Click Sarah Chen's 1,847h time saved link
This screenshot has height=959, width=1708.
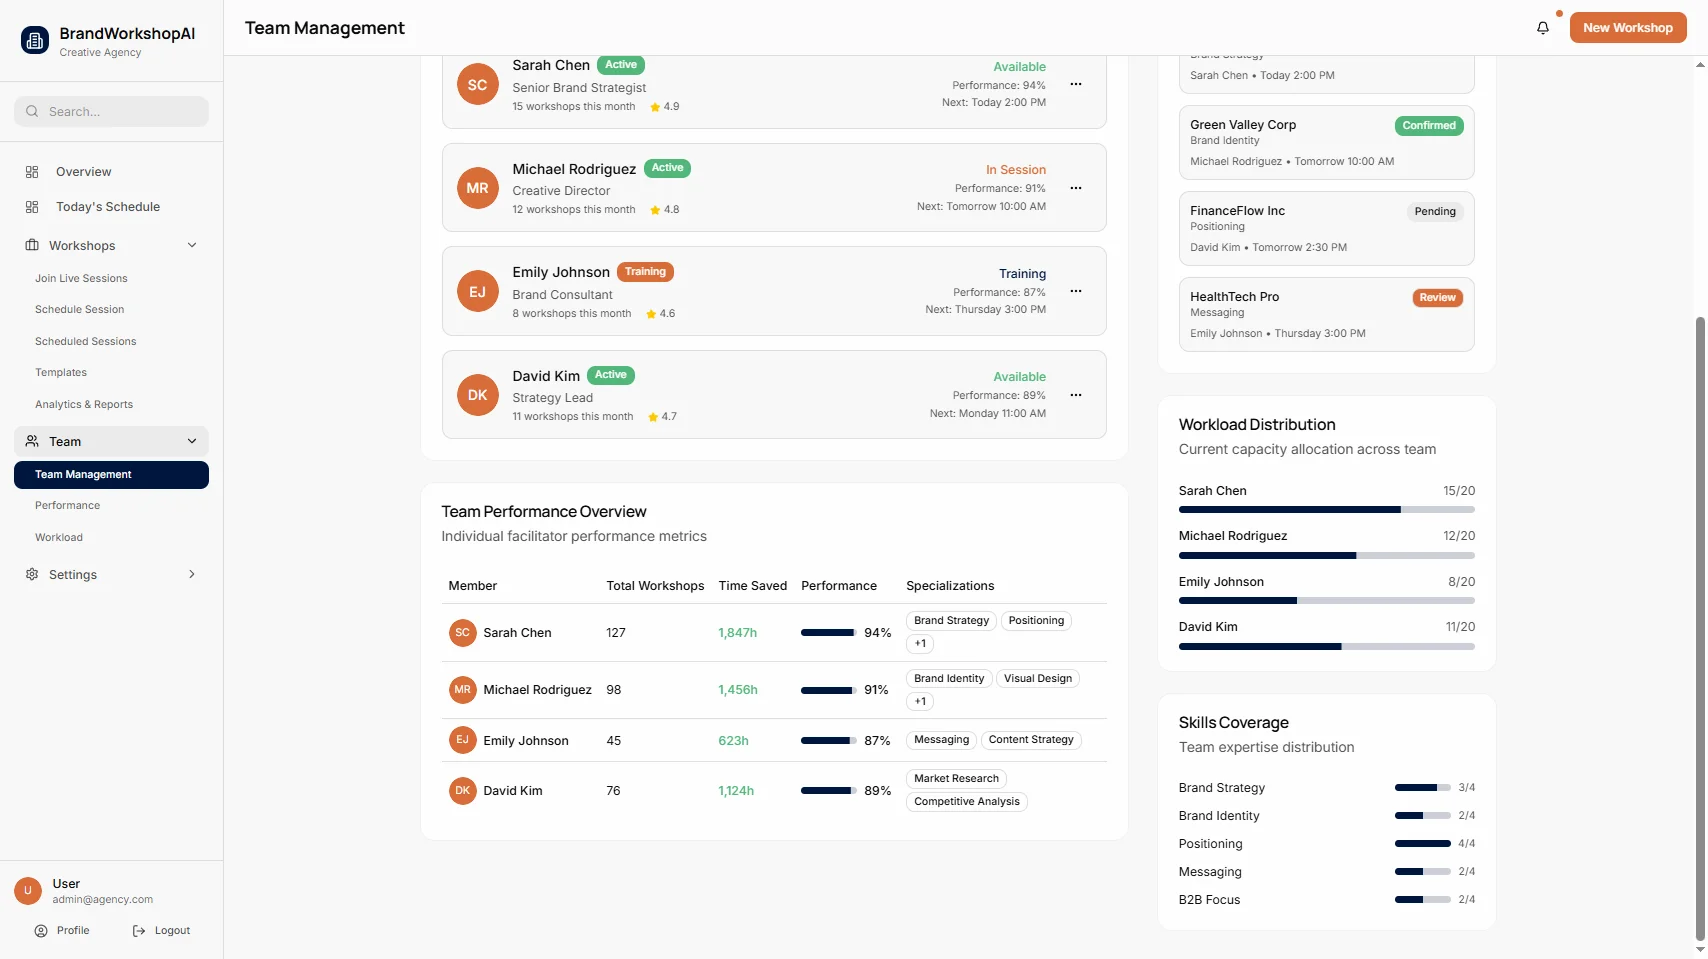737,632
